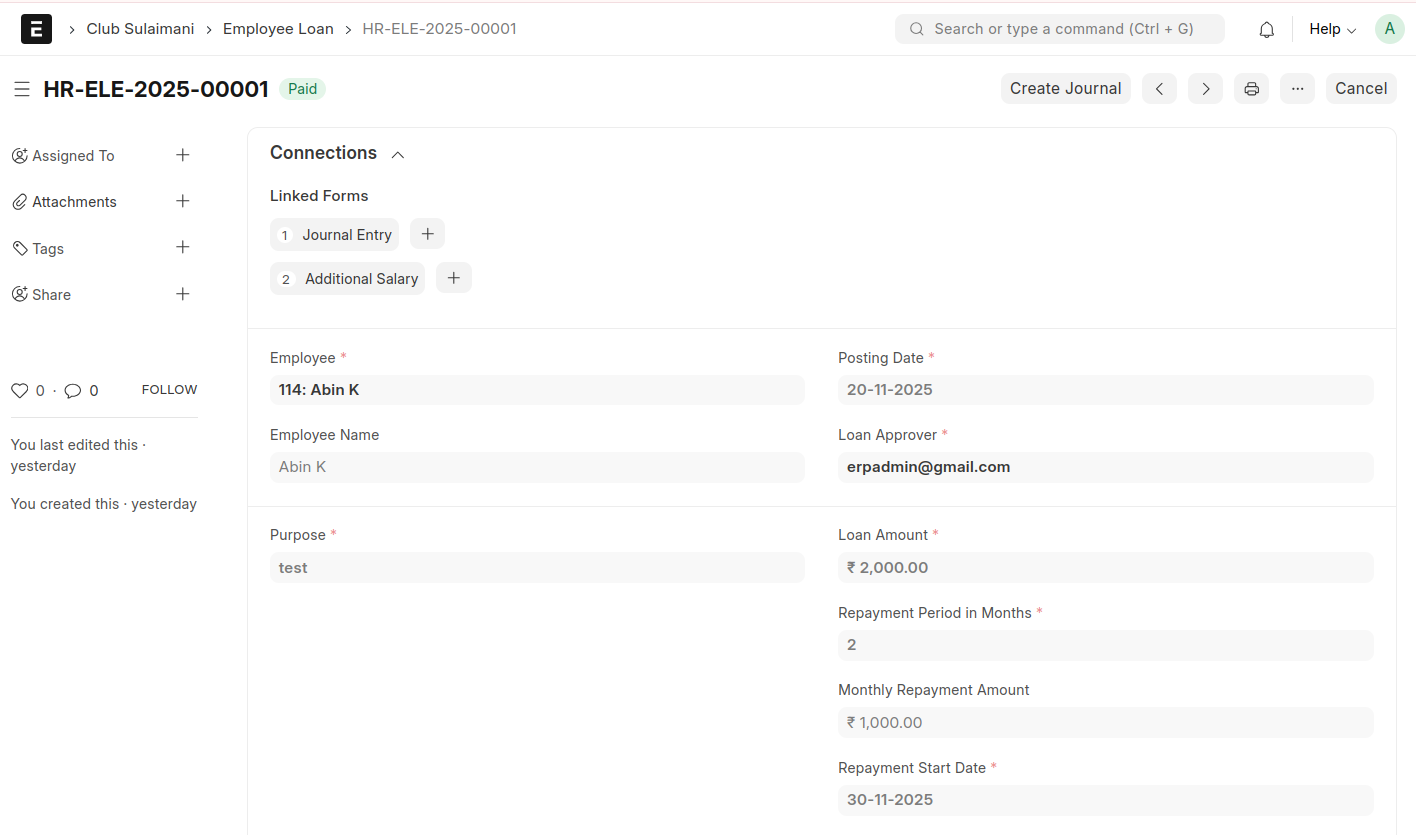Collapse the Connections section
1416x835 pixels.
pos(397,154)
